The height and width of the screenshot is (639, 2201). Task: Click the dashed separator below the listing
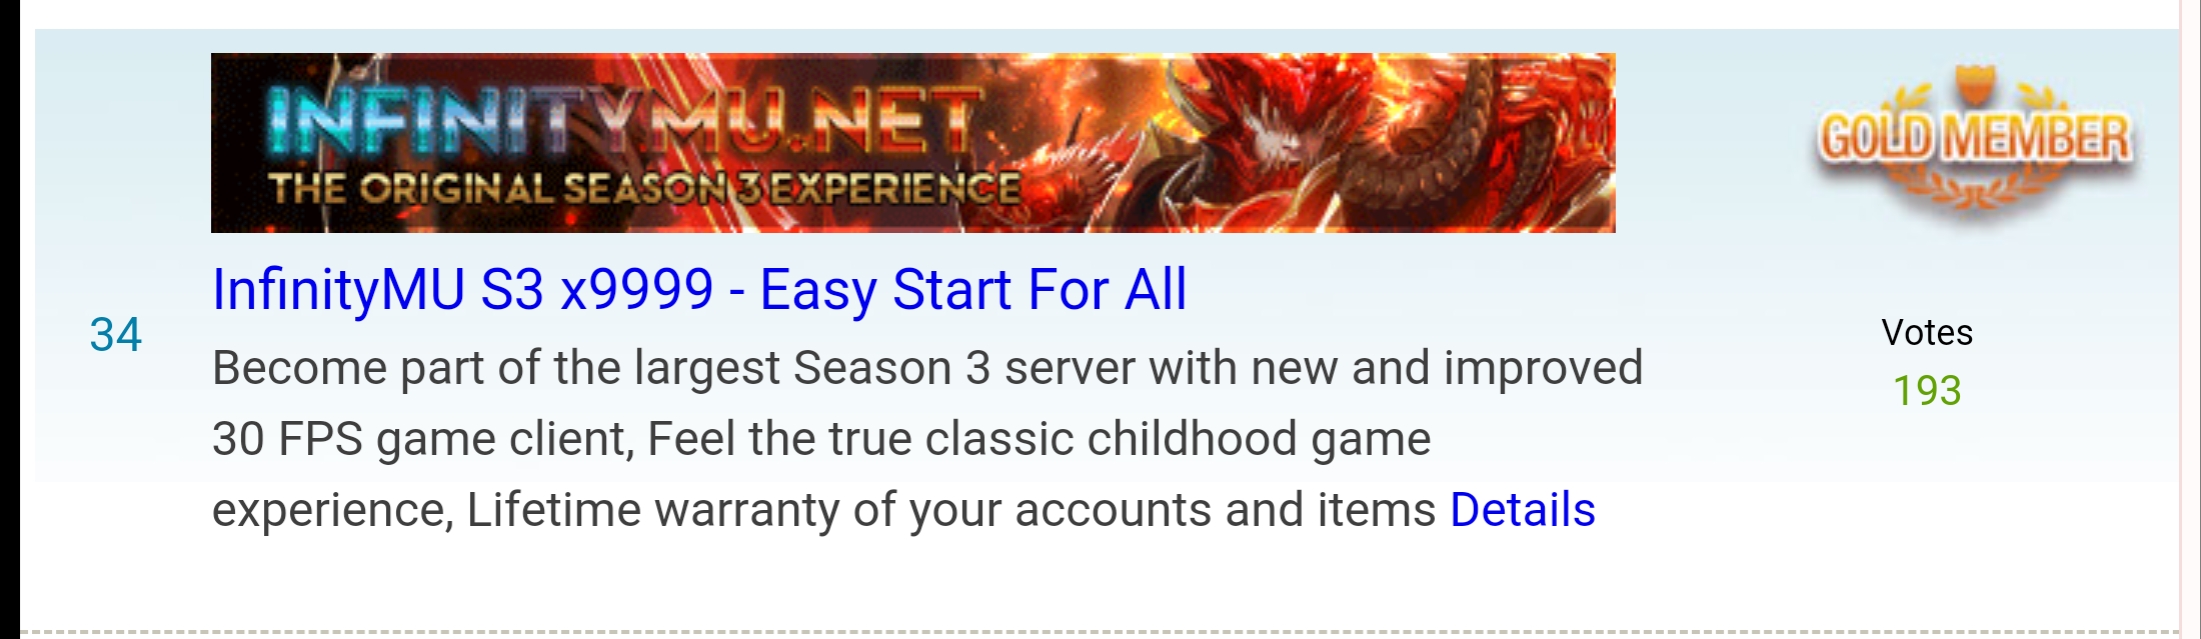click(x=1098, y=632)
